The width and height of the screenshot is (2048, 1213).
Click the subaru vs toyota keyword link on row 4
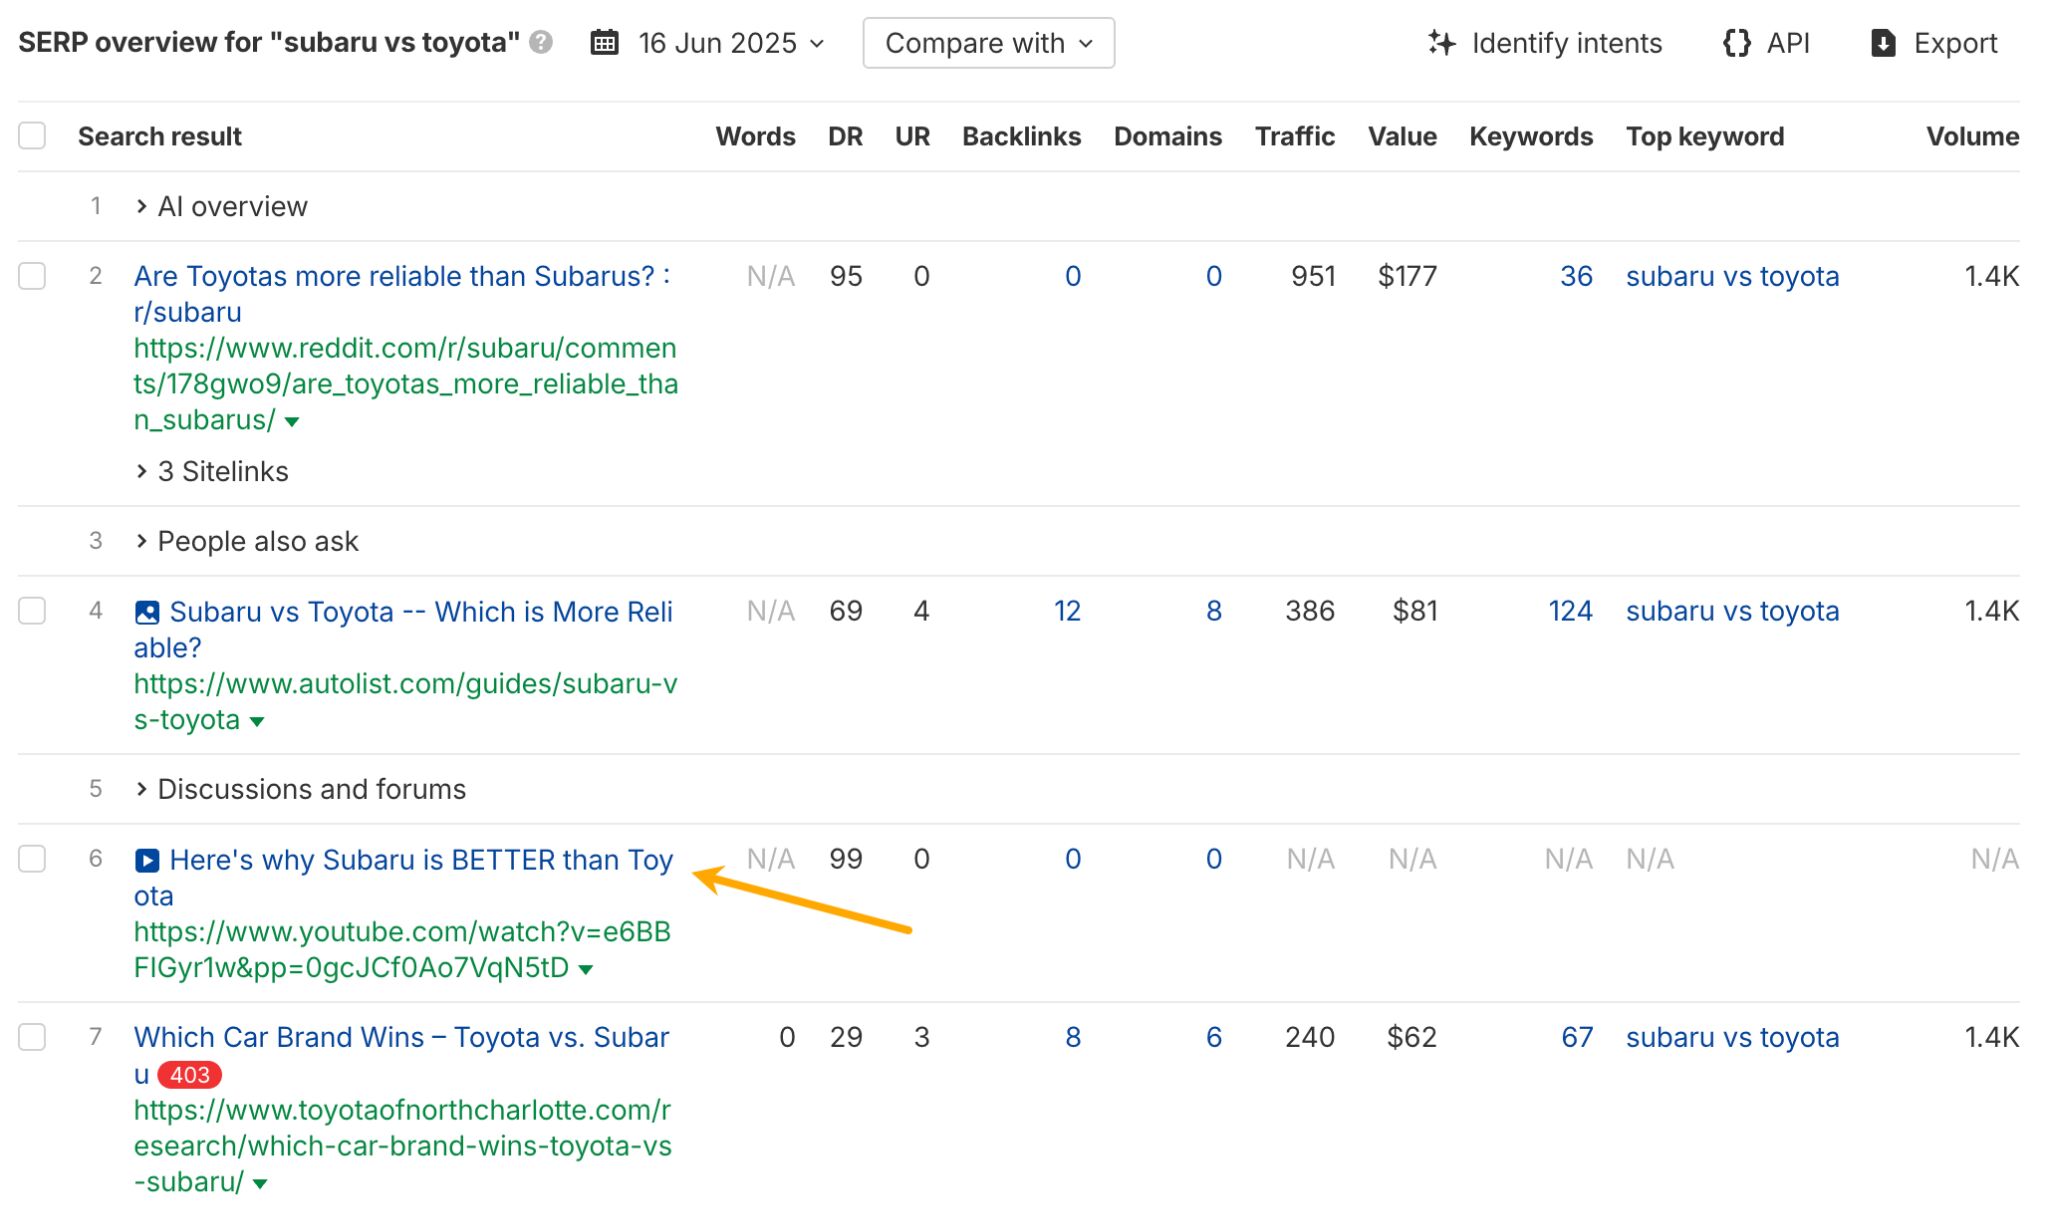[1732, 611]
